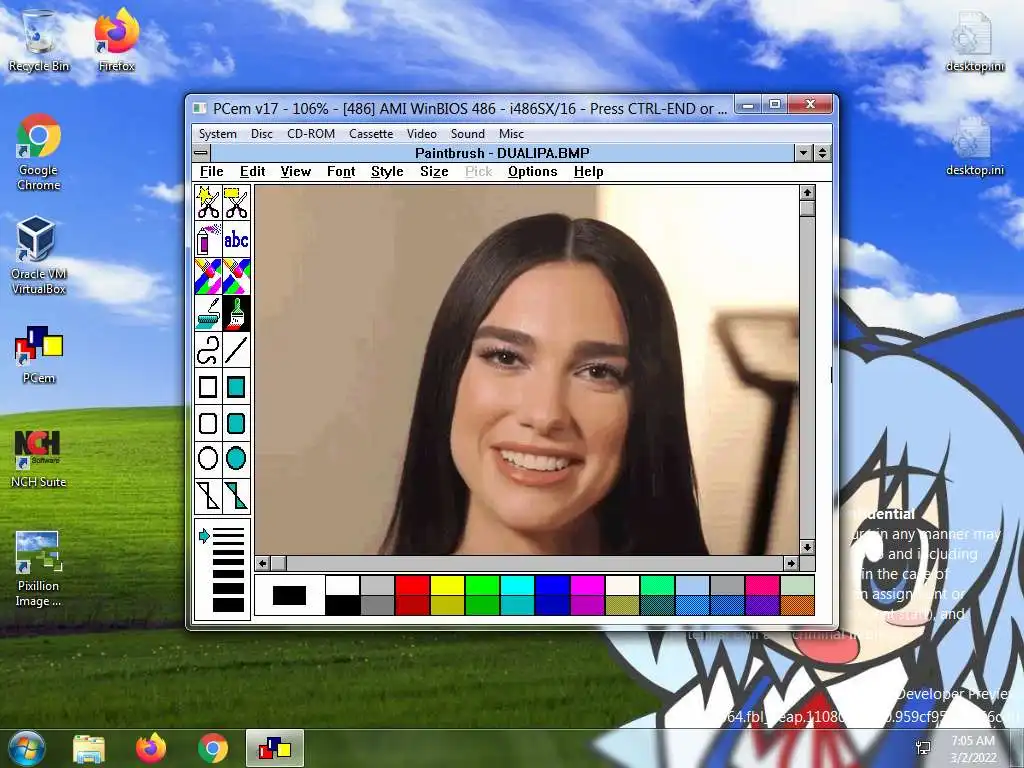Open PCem CD-ROM menu
The height and width of the screenshot is (768, 1024).
311,134
